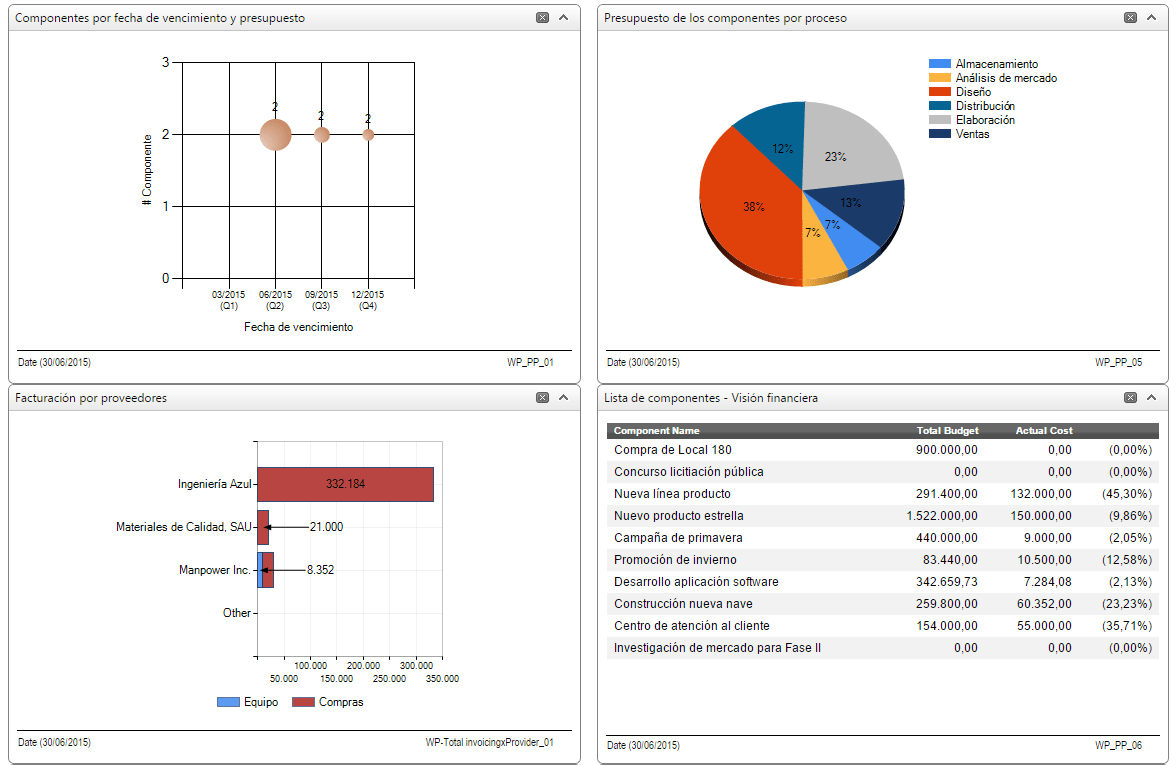Click the "Total Budget" column header
Screen dimensions: 1176x765
[946, 430]
